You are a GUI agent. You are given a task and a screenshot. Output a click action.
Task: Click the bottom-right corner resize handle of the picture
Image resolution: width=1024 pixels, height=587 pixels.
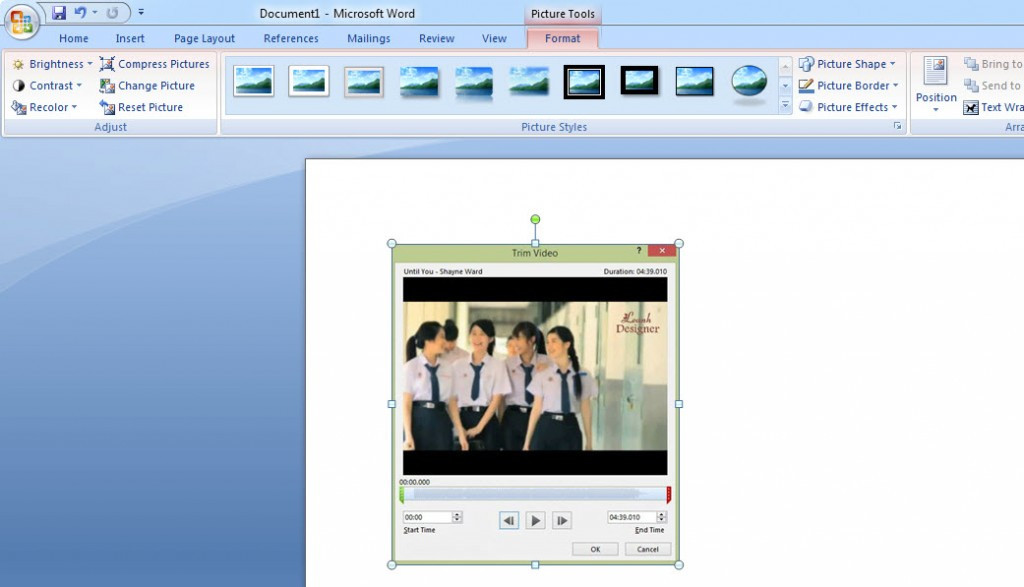[679, 565]
